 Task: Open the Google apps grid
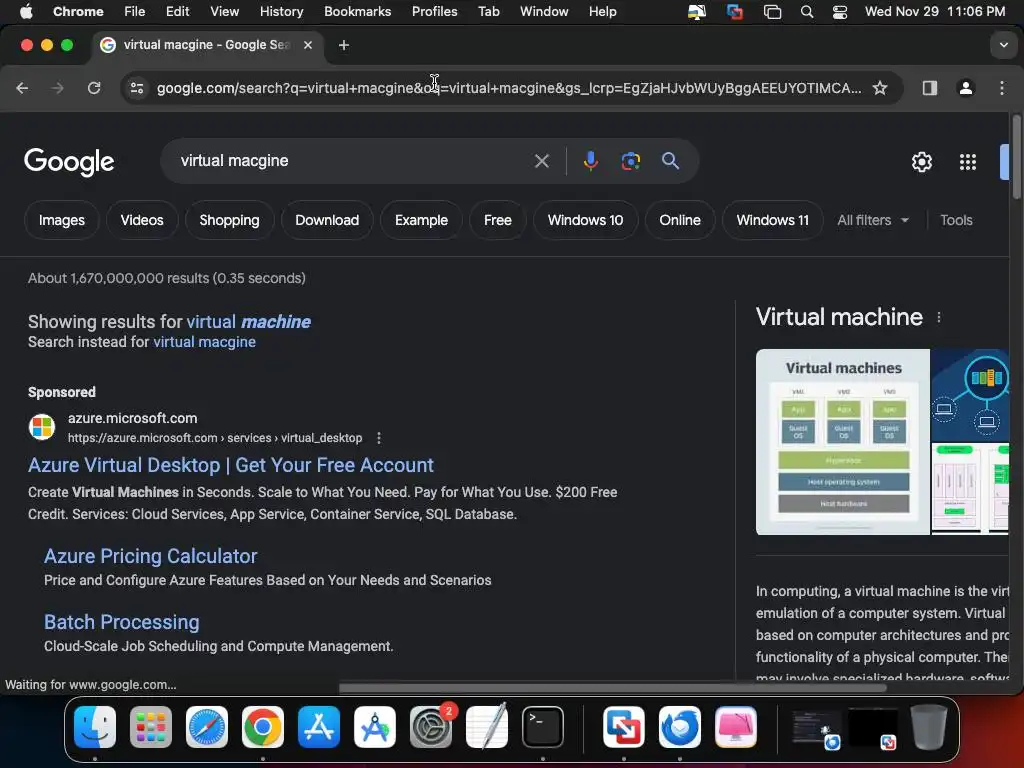point(967,161)
